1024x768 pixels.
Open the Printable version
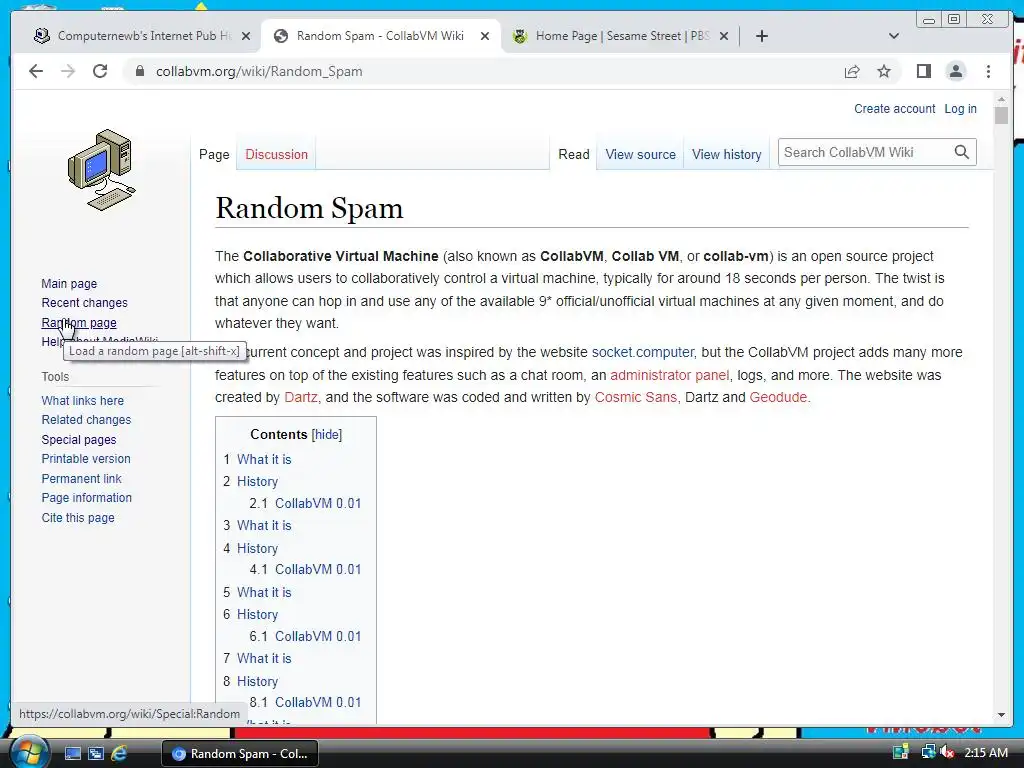(x=86, y=458)
